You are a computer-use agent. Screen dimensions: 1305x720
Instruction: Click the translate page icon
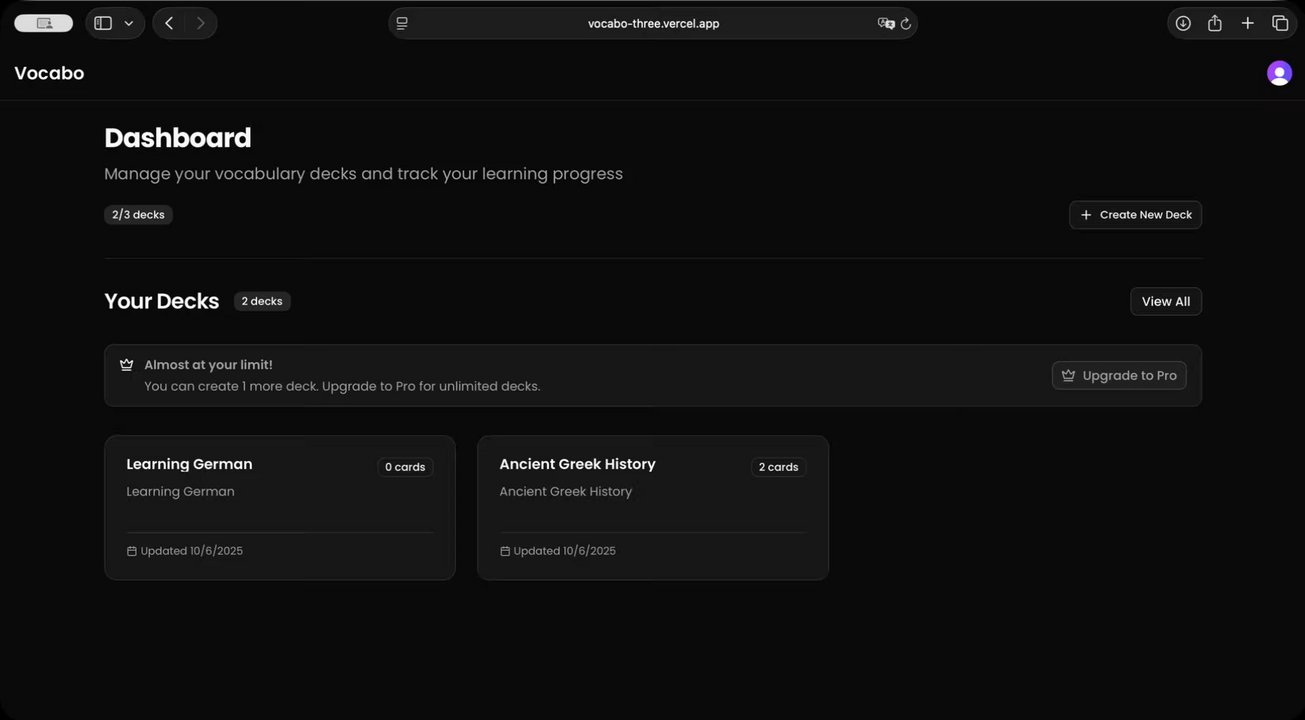[885, 23]
